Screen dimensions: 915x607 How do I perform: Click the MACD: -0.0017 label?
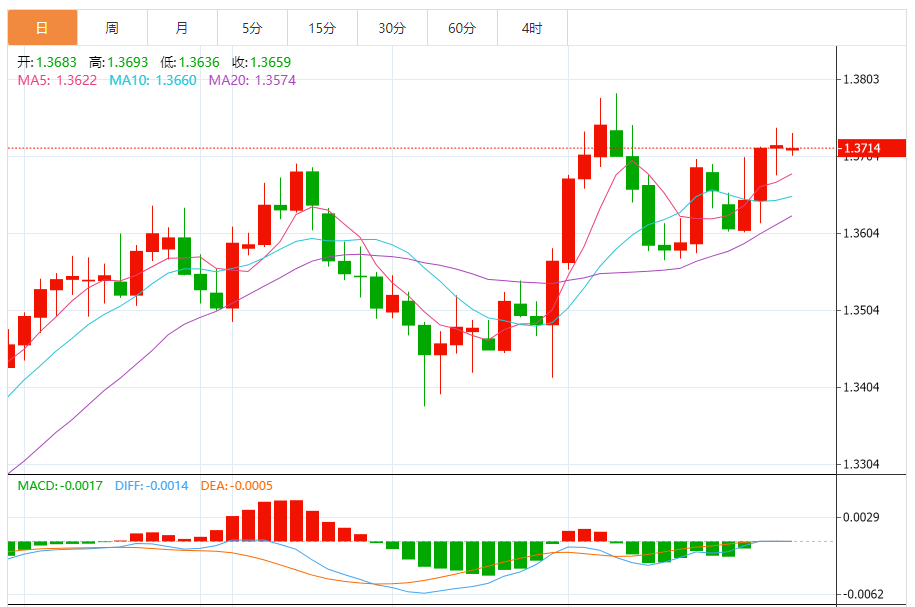click(x=60, y=486)
